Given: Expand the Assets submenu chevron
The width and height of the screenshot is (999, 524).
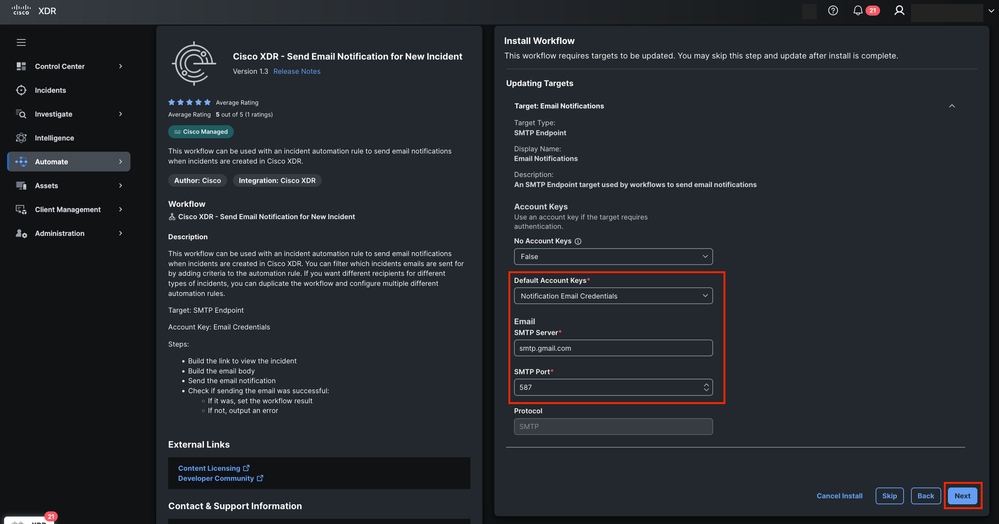Looking at the screenshot, I should 120,186.
